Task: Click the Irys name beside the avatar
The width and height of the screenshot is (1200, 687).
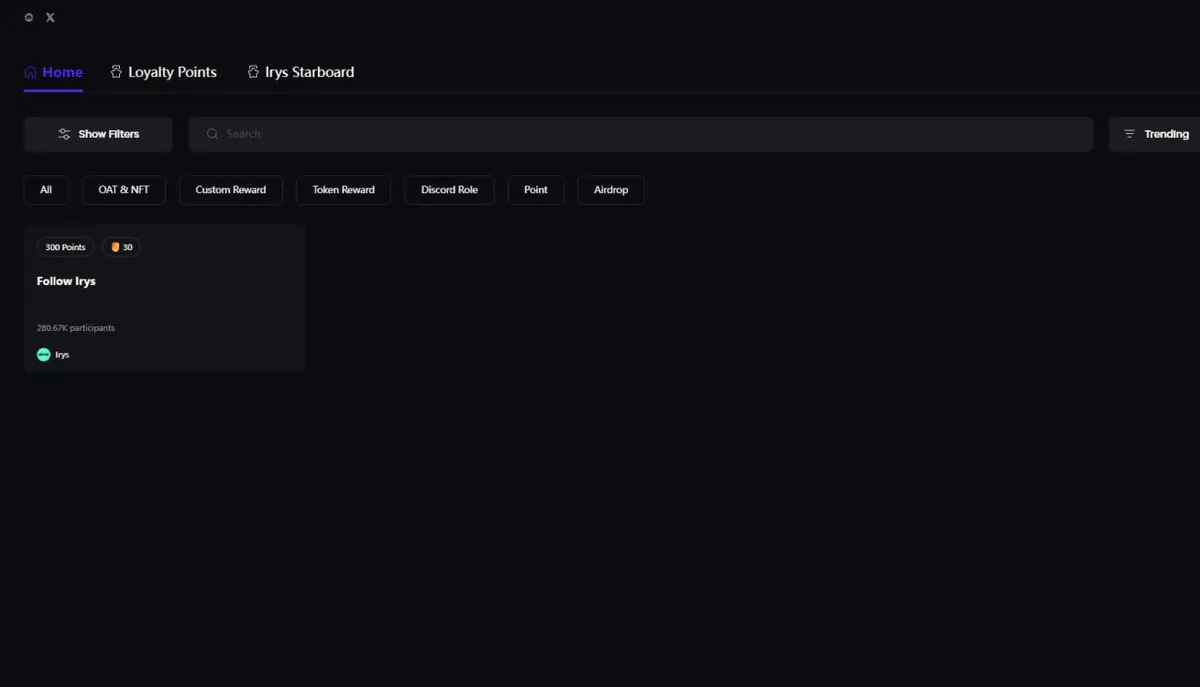Action: click(62, 355)
